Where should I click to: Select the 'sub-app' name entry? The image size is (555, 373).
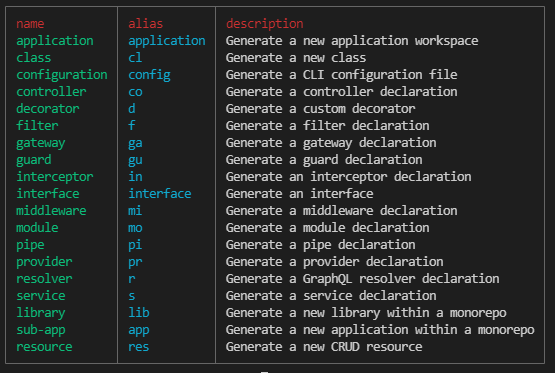click(x=41, y=330)
